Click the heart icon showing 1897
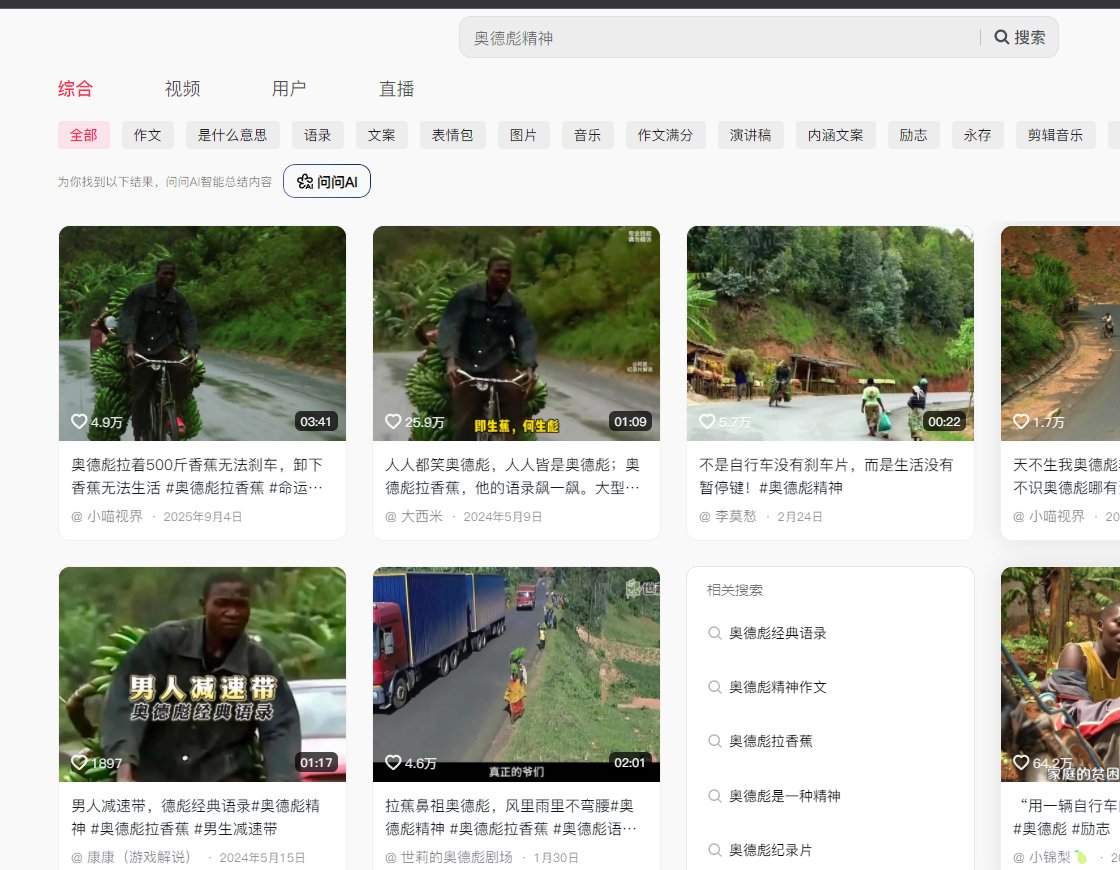 coord(79,762)
